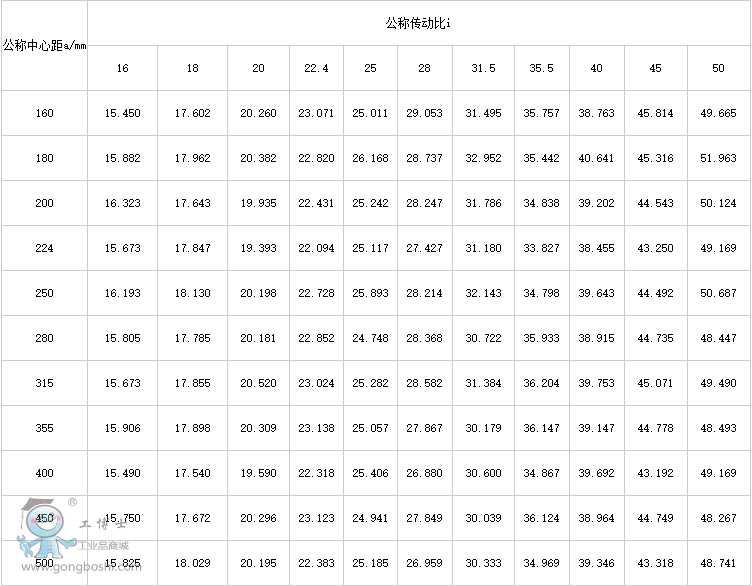The image size is (752, 586).
Task: Click column header 50
Action: 718,68
